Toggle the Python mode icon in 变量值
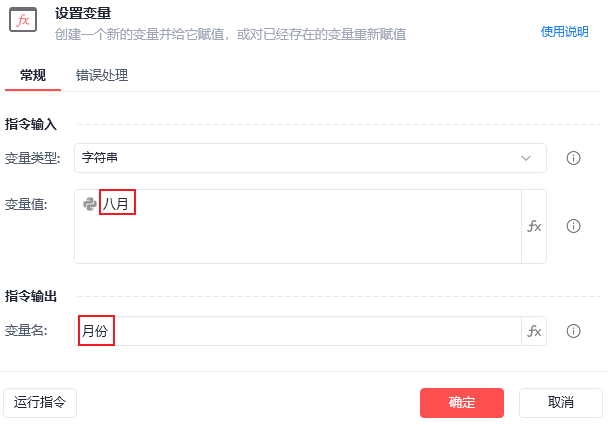The height and width of the screenshot is (425, 608). click(x=90, y=204)
